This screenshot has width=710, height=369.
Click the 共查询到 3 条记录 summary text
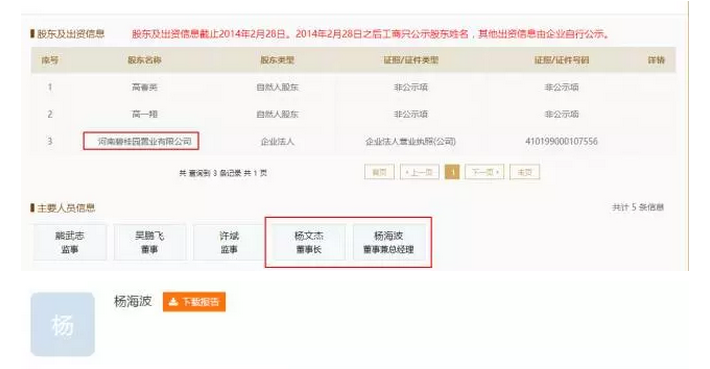[223, 173]
